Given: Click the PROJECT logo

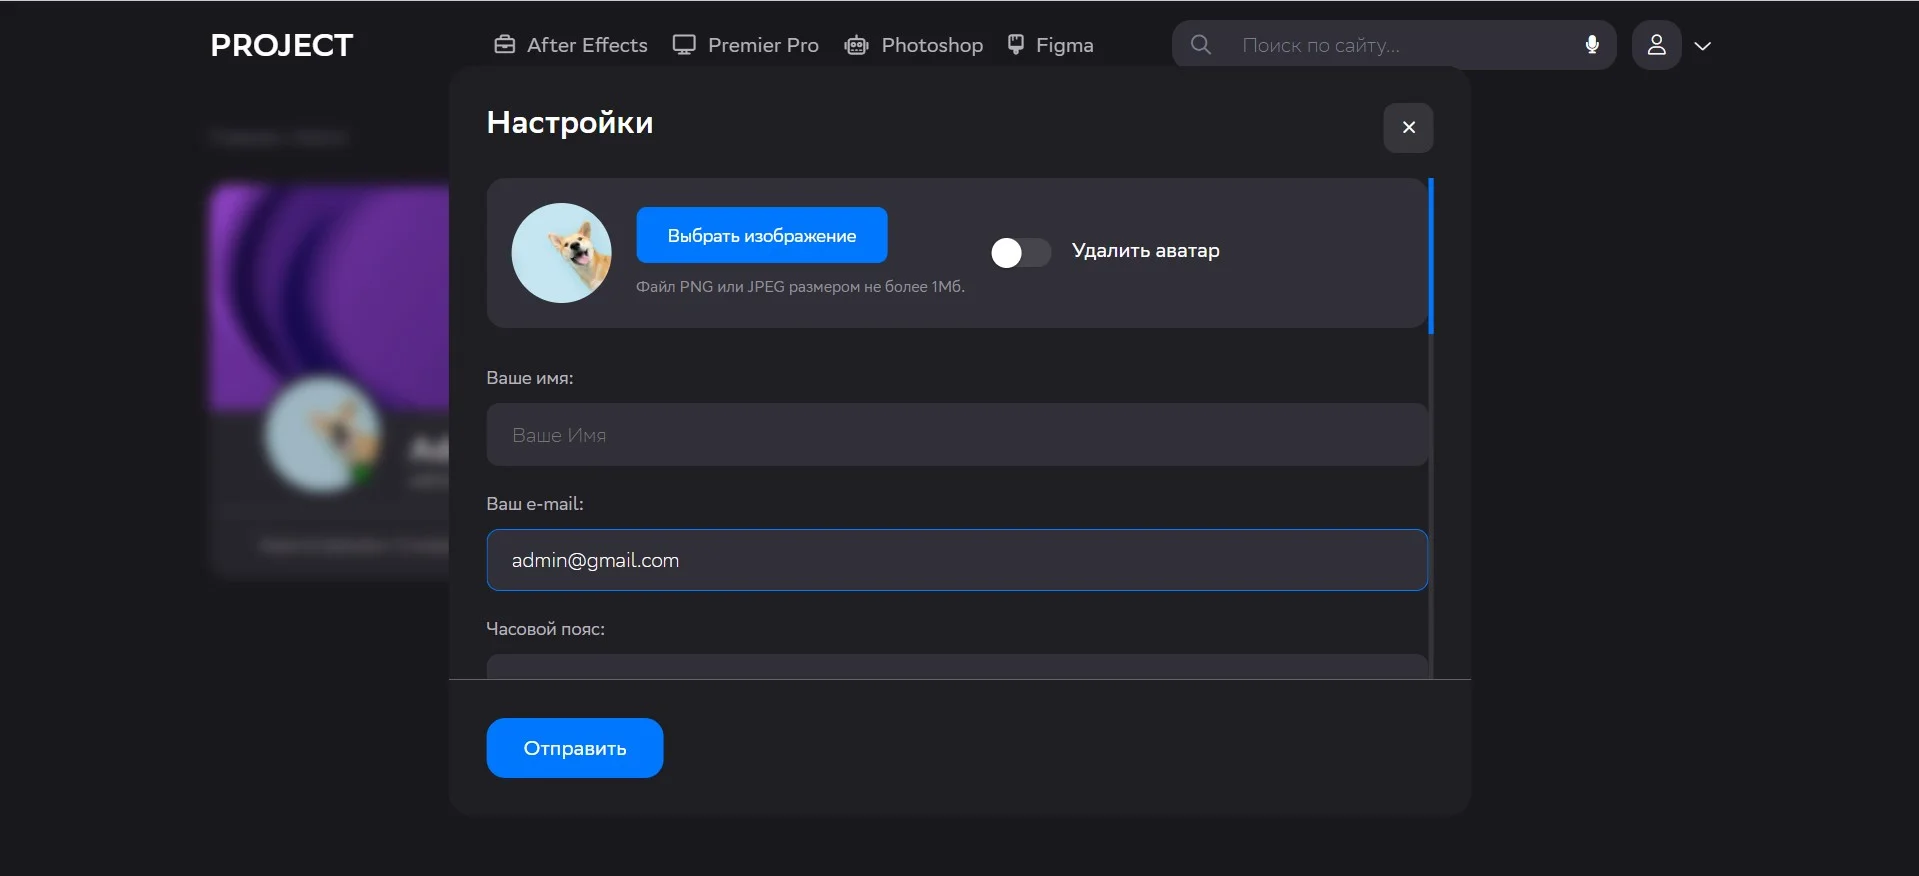Looking at the screenshot, I should 281,45.
